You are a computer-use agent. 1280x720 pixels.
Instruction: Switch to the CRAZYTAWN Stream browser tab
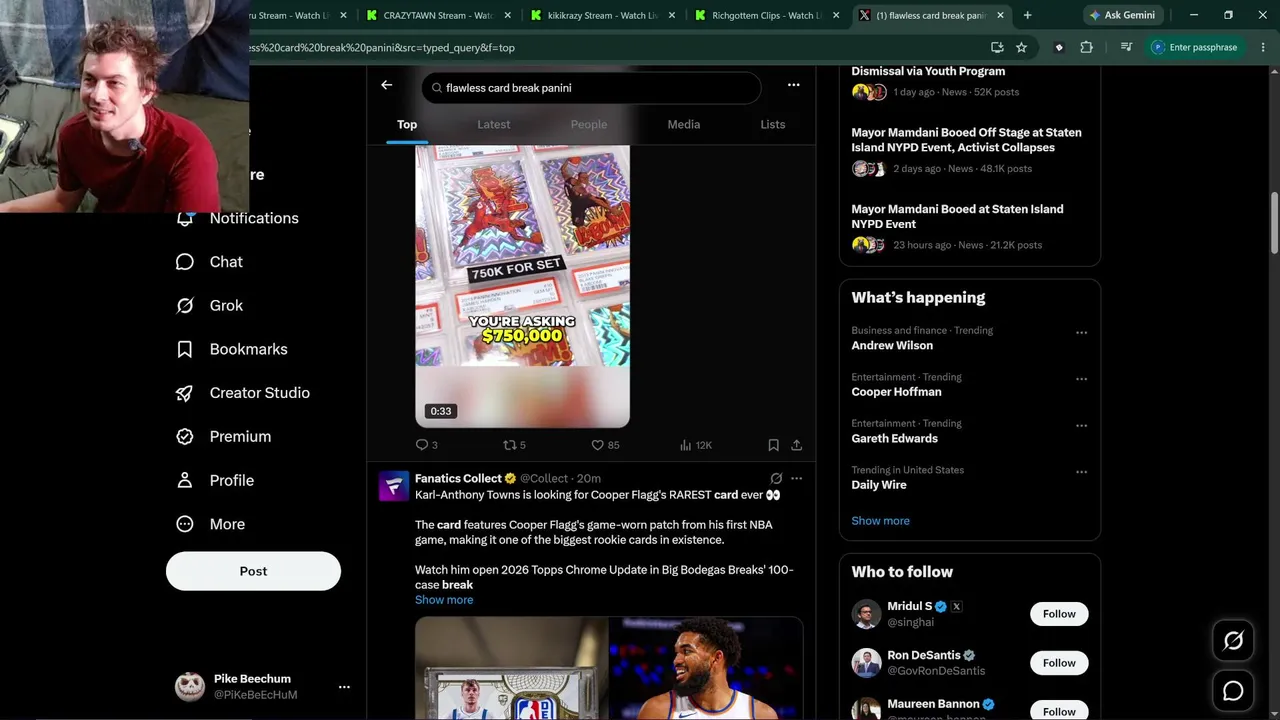(x=440, y=15)
